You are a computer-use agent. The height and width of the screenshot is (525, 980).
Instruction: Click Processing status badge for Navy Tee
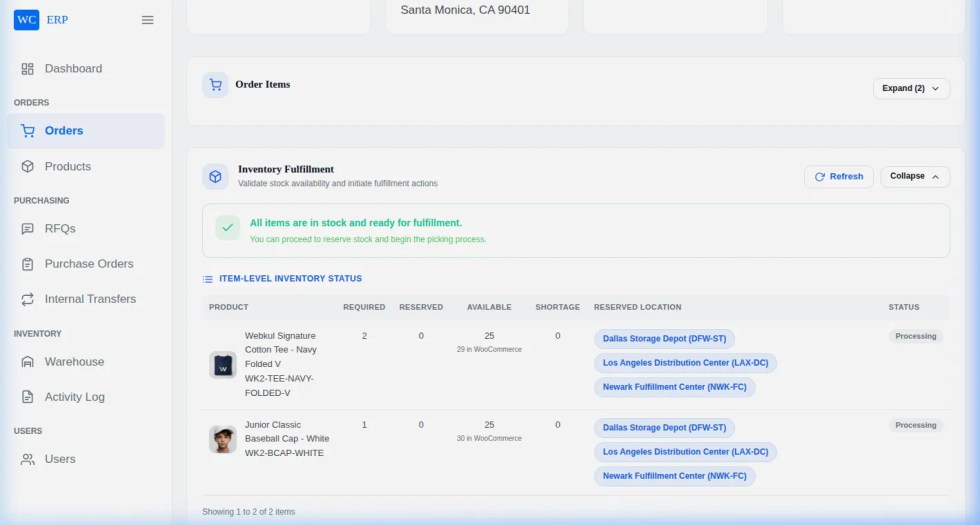(x=916, y=336)
